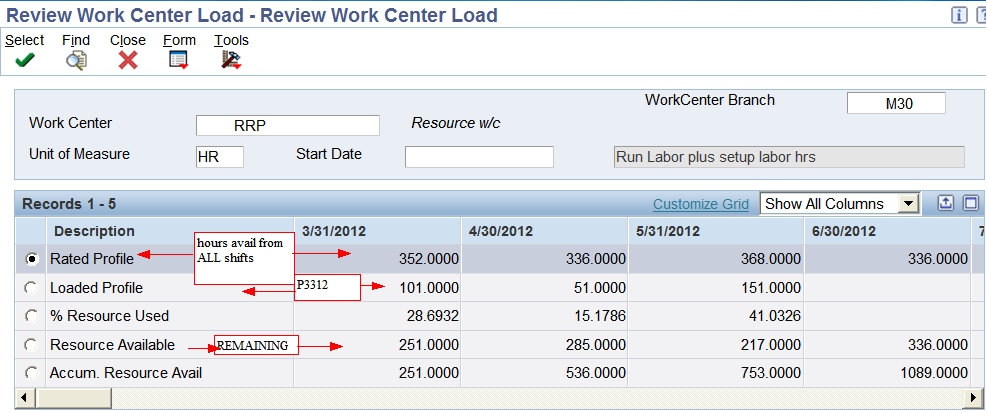Click the Work Center input field
Viewport: 987px width, 413px height.
(288, 125)
